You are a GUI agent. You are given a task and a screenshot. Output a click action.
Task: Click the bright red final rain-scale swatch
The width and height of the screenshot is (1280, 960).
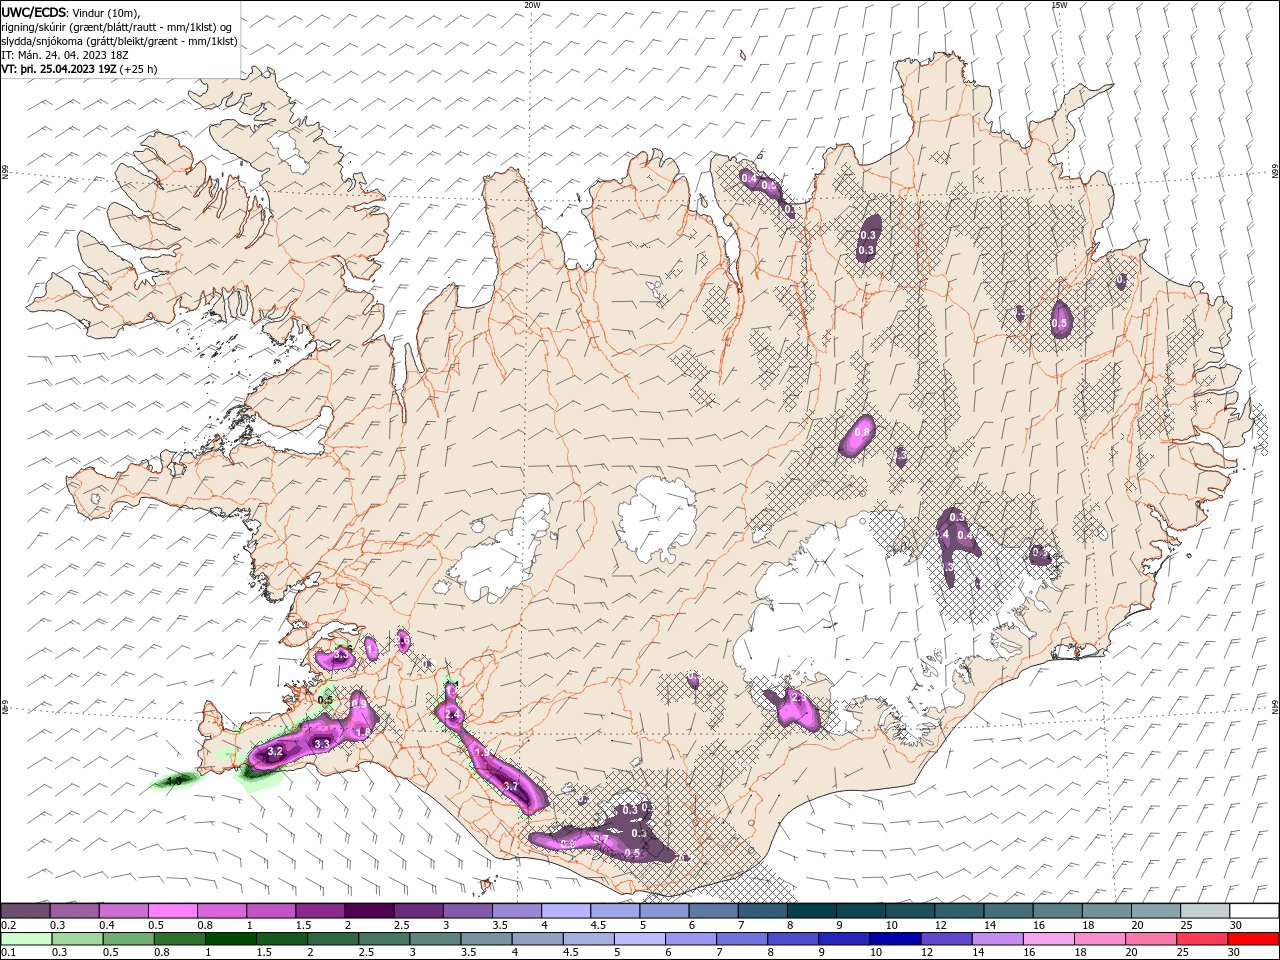(x=1253, y=939)
